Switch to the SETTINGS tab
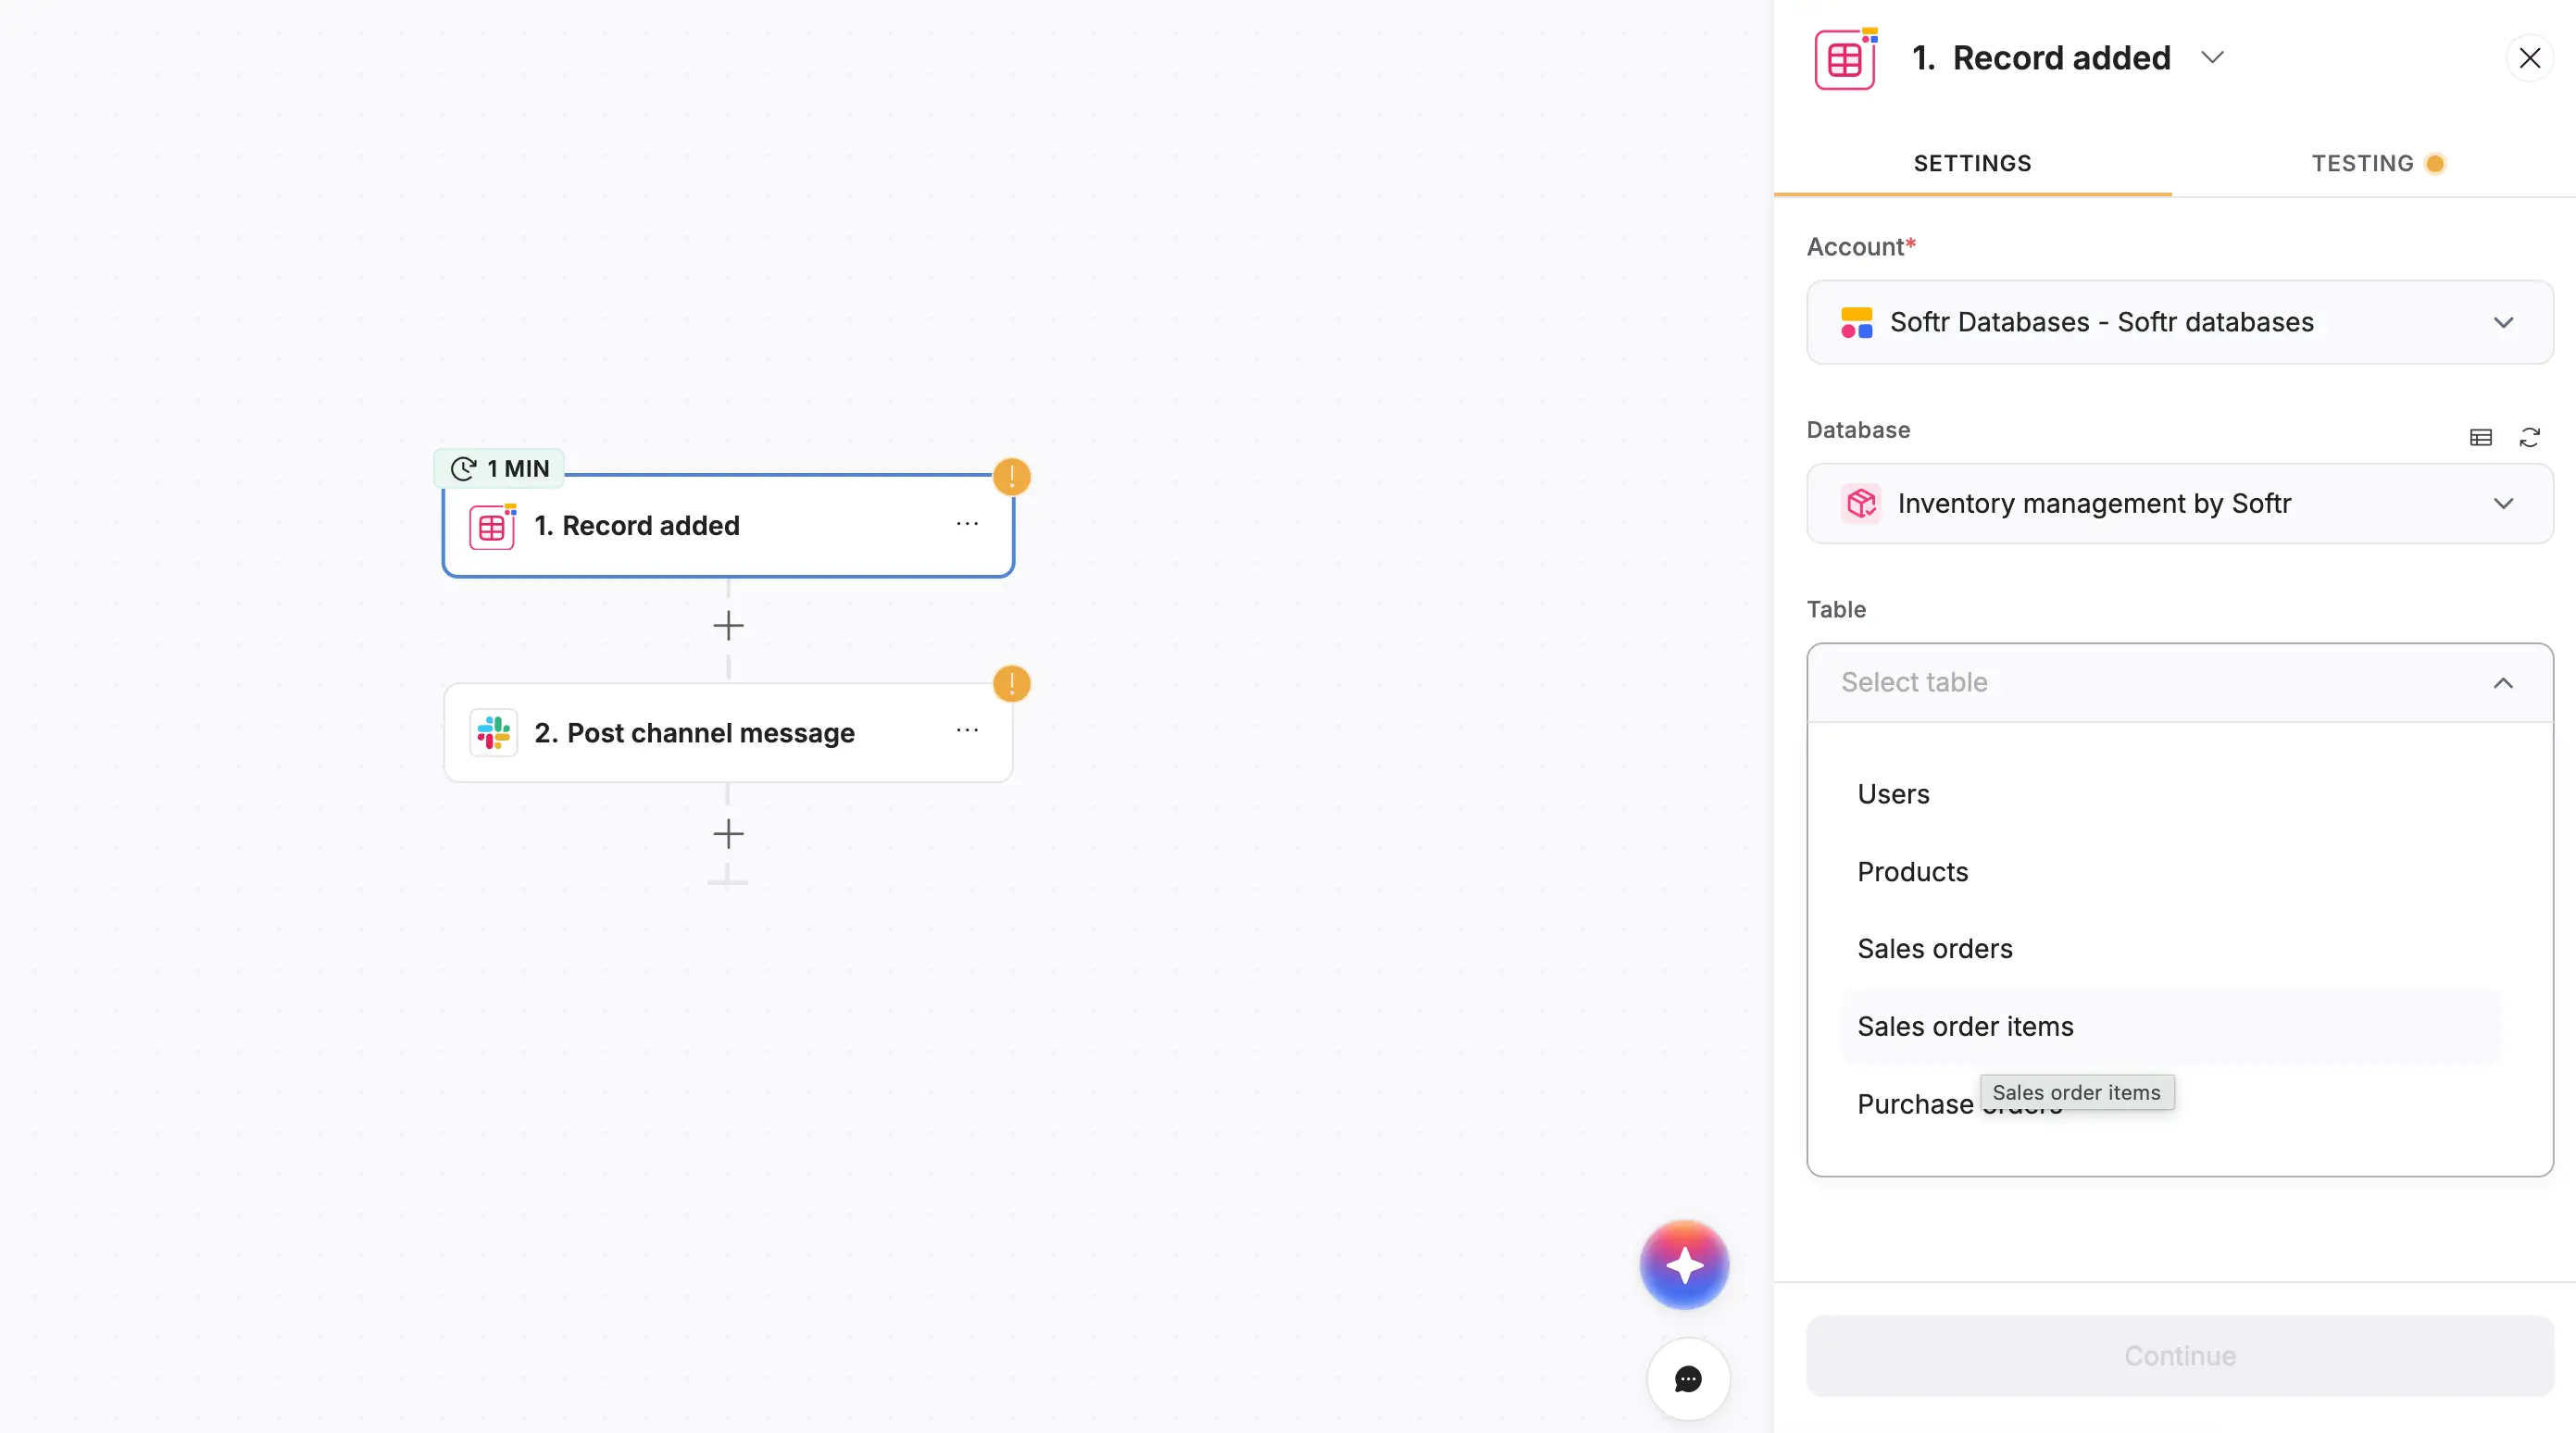Screen dimensions: 2576x1433 (1972, 163)
